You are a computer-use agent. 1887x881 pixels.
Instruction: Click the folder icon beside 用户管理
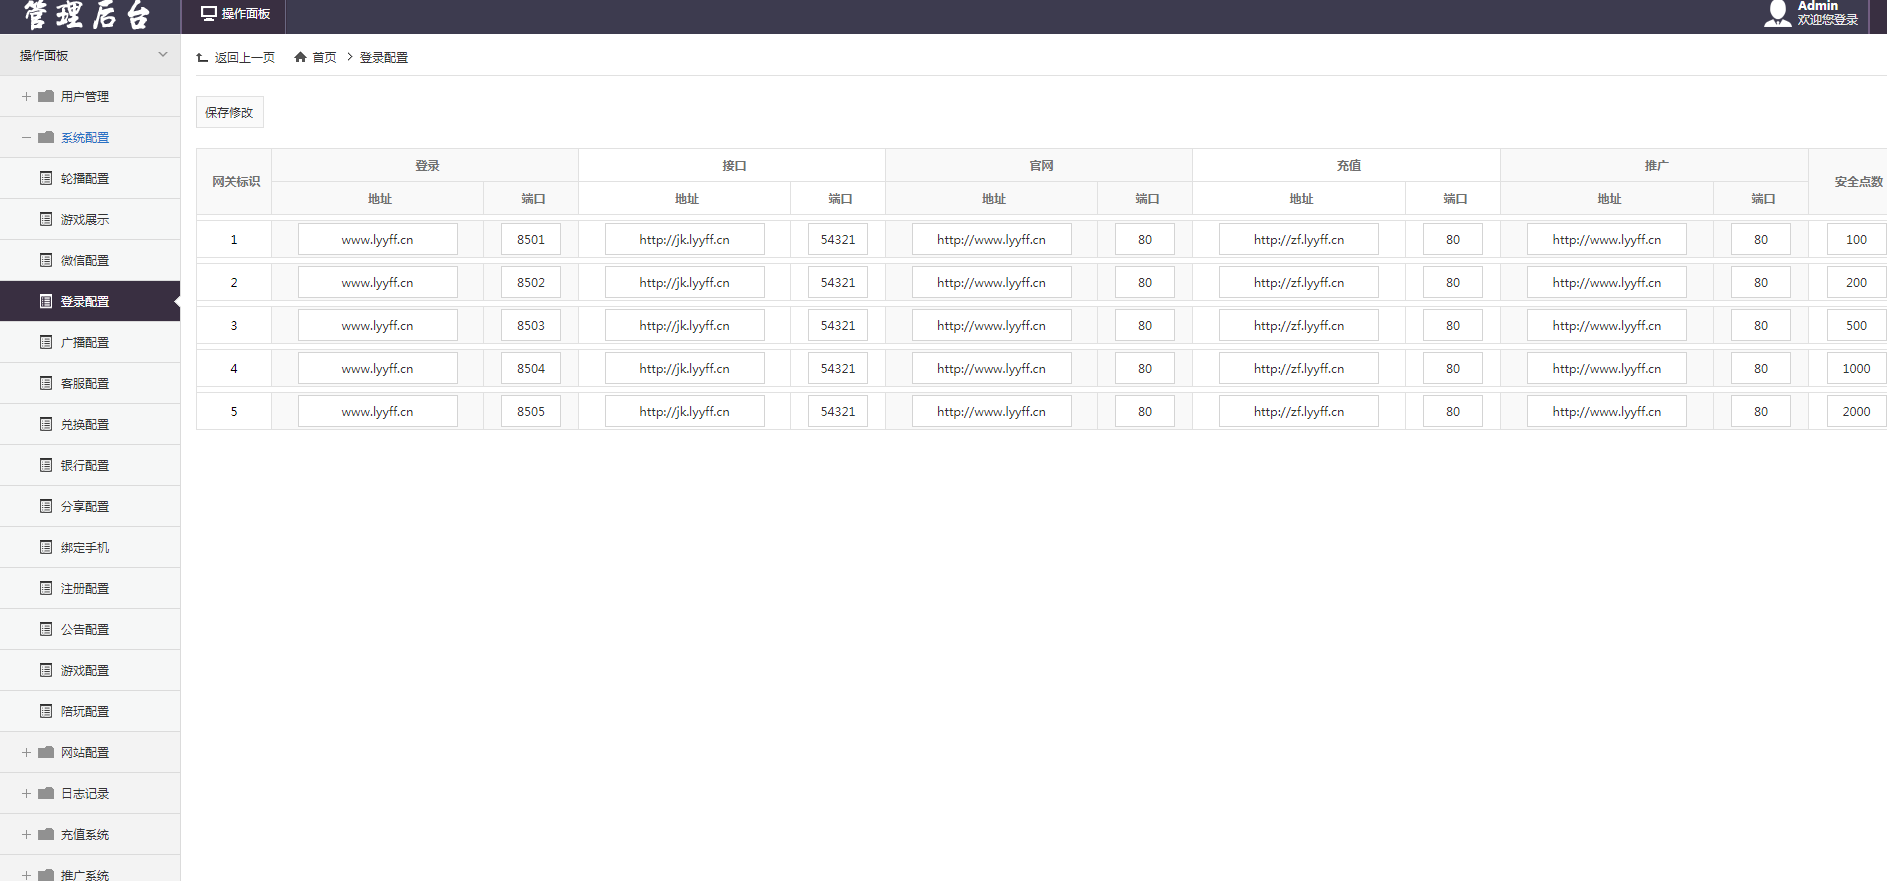(x=46, y=96)
